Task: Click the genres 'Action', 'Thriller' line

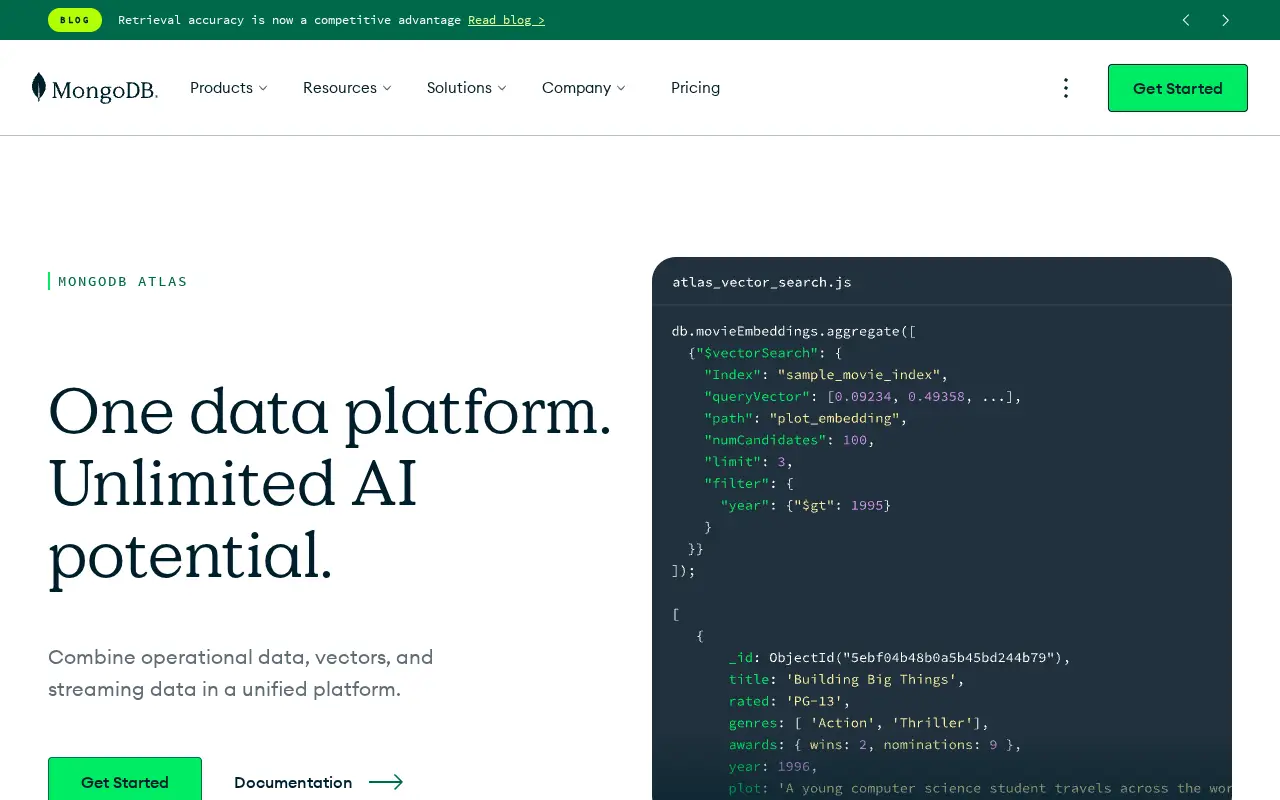Action: [859, 723]
